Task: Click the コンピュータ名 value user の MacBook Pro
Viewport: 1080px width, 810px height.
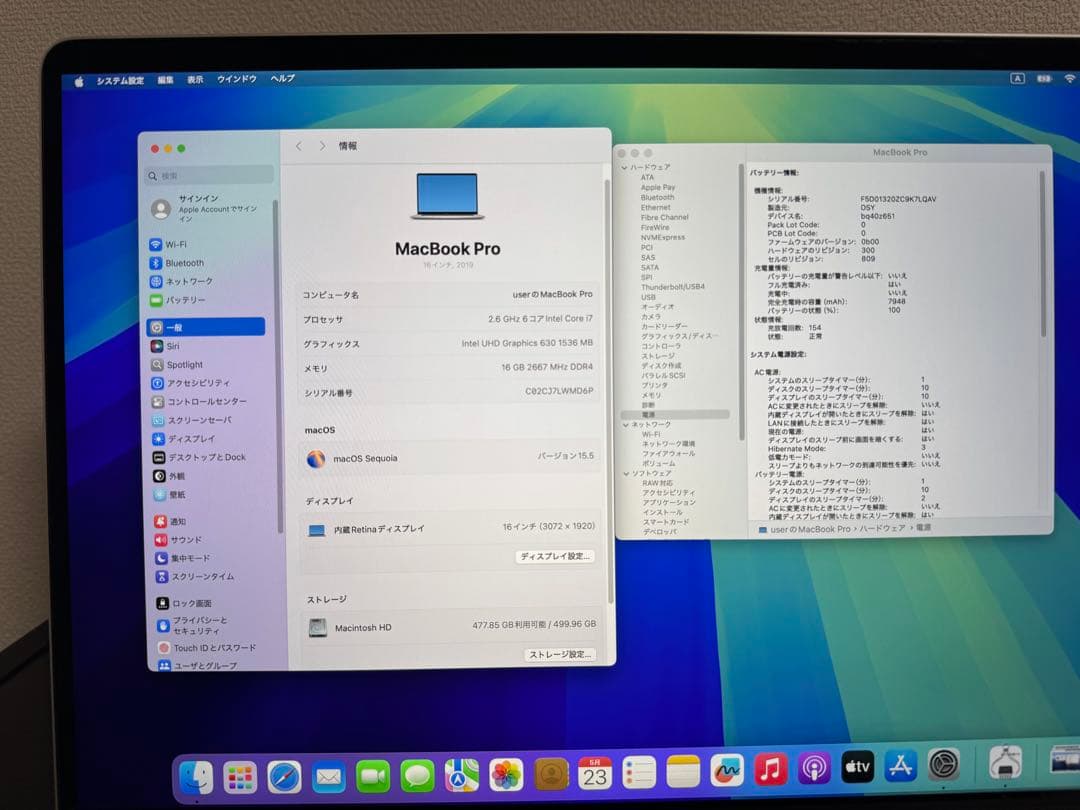Action: [x=552, y=294]
